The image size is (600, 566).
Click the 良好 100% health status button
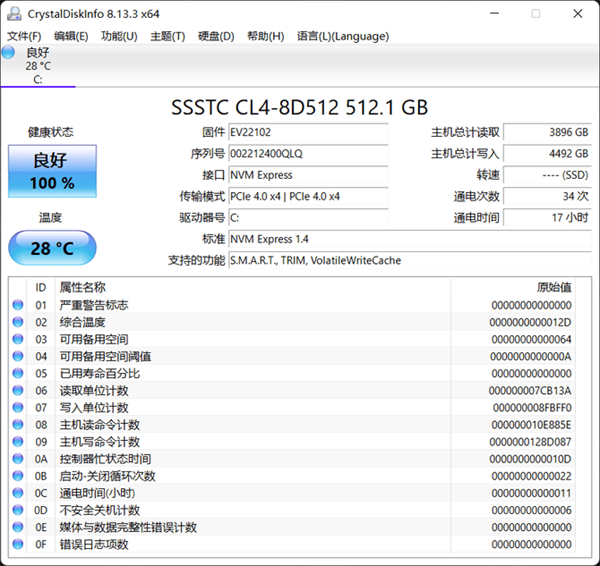tap(52, 171)
